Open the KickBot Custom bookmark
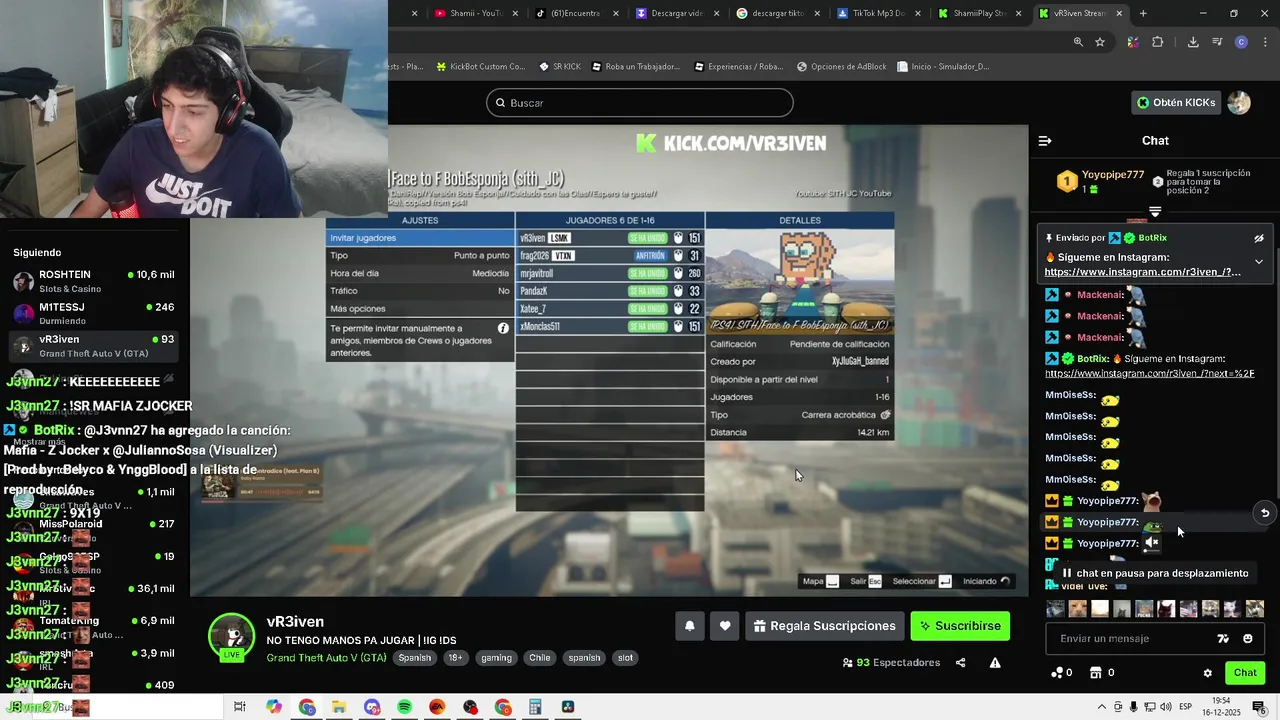Image resolution: width=1280 pixels, height=720 pixels. pos(480,67)
